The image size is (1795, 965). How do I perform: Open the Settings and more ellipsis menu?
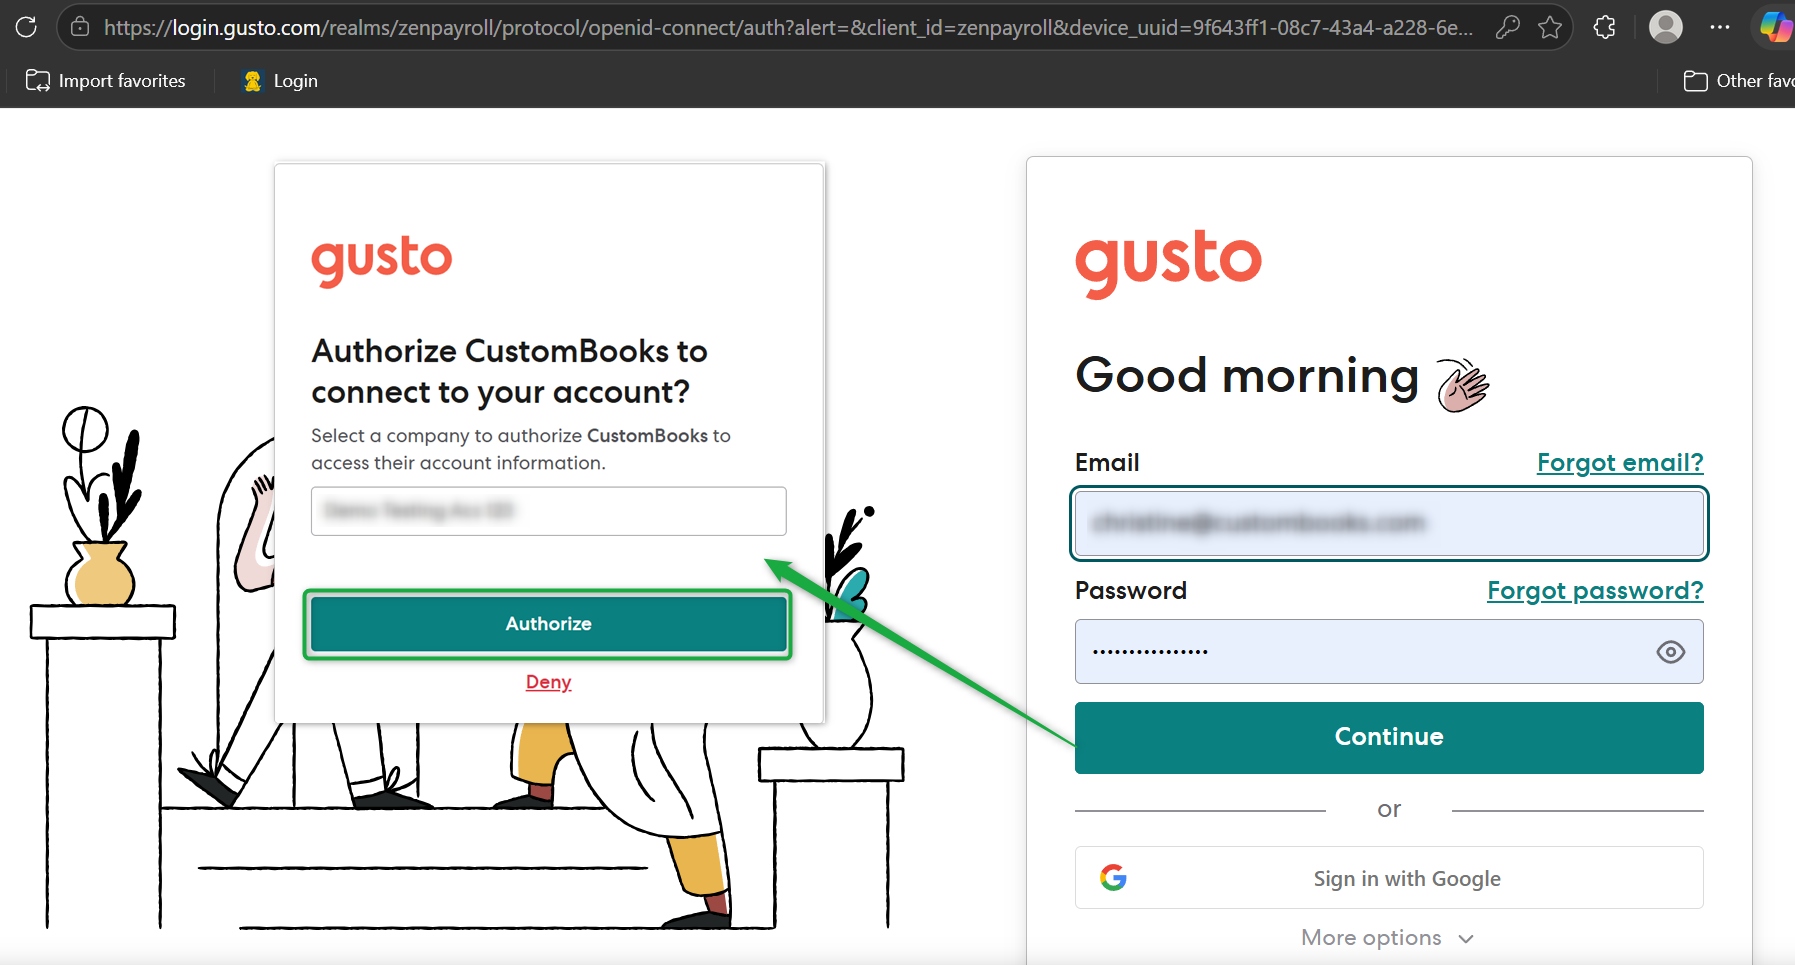coord(1720,27)
